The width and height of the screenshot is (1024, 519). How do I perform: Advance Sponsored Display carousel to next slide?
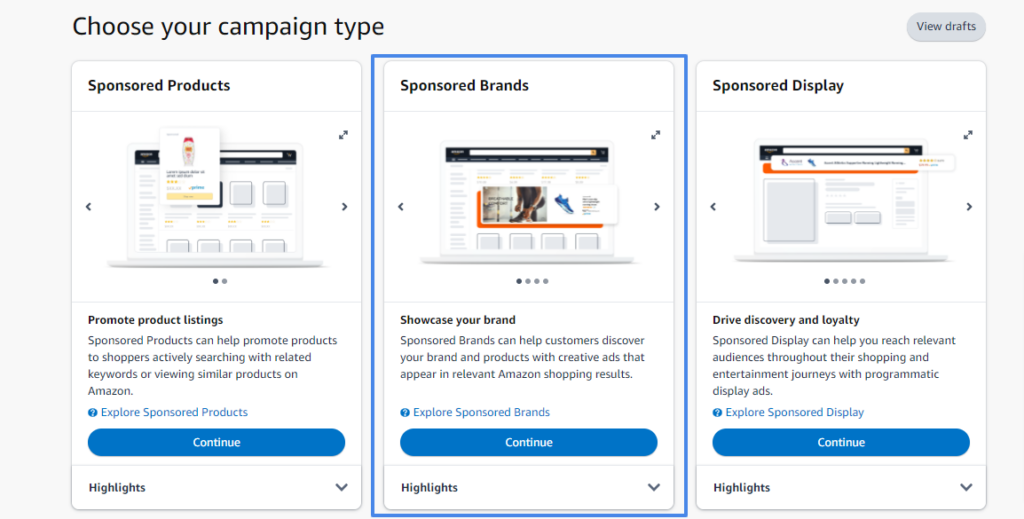tap(969, 207)
